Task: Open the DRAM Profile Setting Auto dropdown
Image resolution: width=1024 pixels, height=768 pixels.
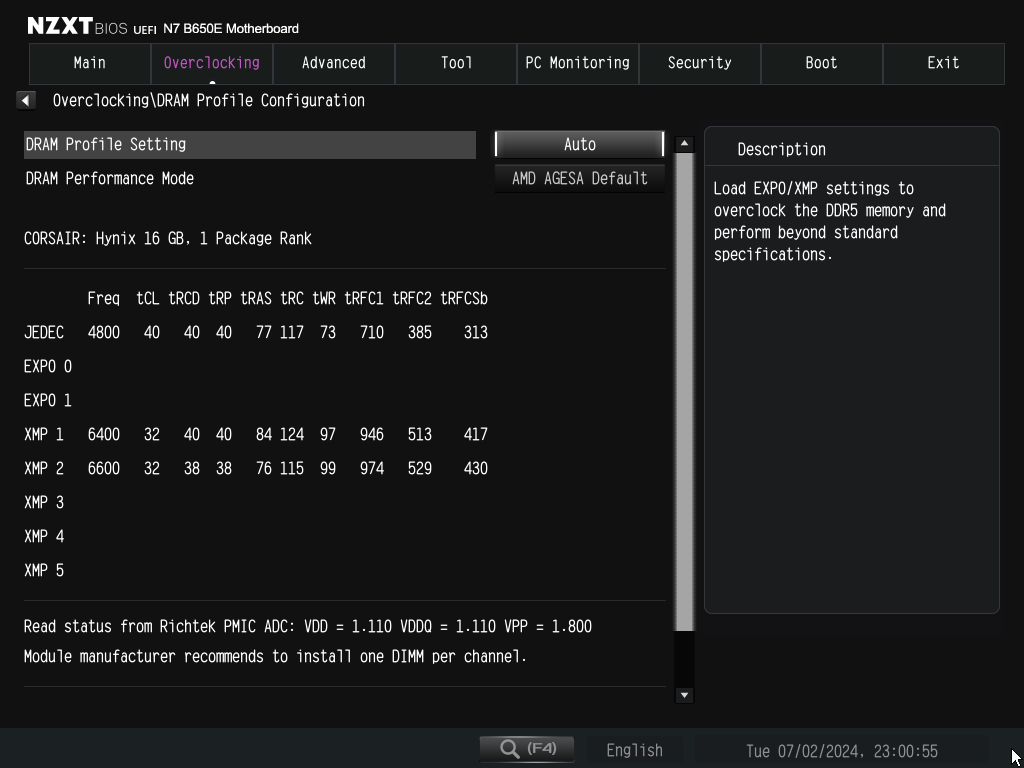Action: (x=579, y=144)
